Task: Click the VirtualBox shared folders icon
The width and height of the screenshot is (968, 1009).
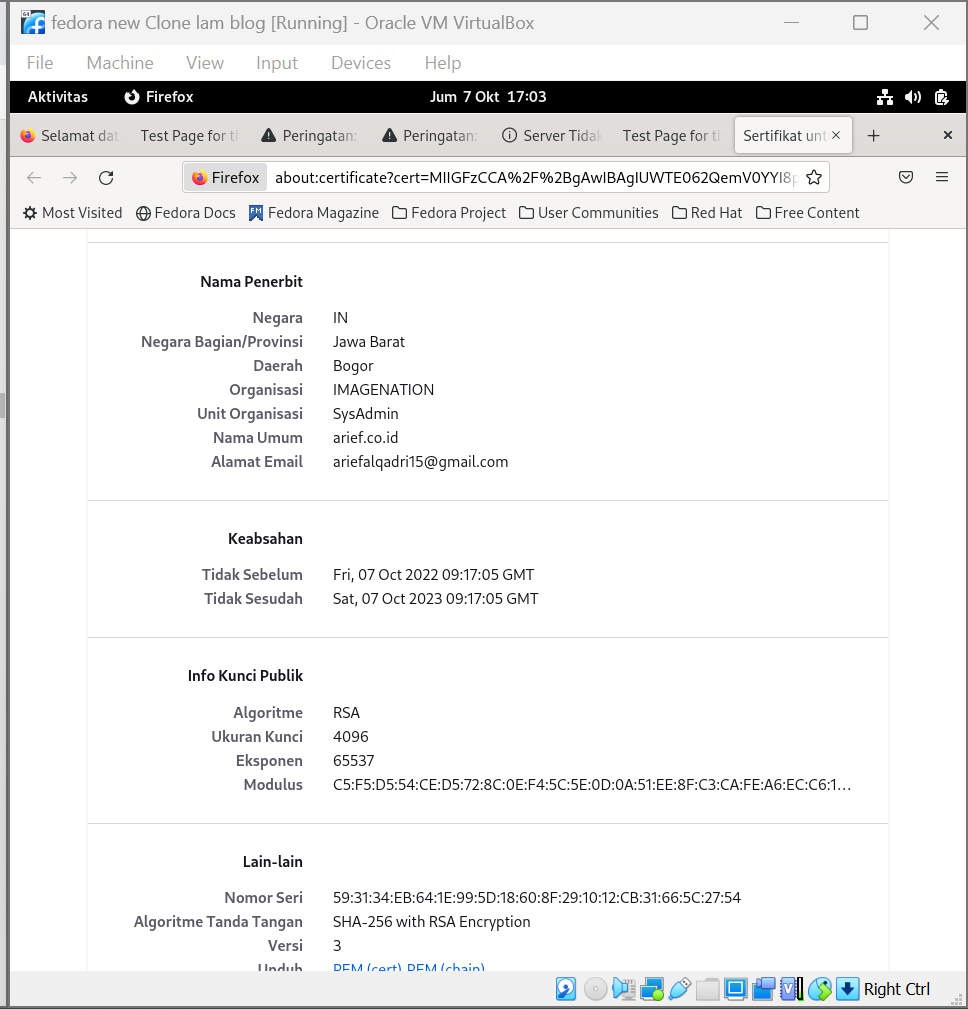Action: [708, 988]
